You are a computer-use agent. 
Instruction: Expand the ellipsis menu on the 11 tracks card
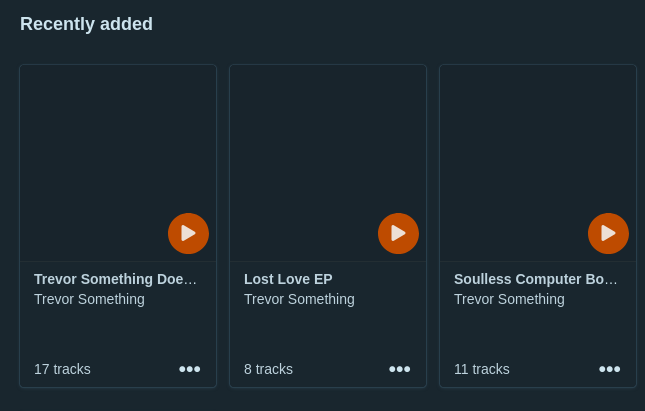coord(610,369)
